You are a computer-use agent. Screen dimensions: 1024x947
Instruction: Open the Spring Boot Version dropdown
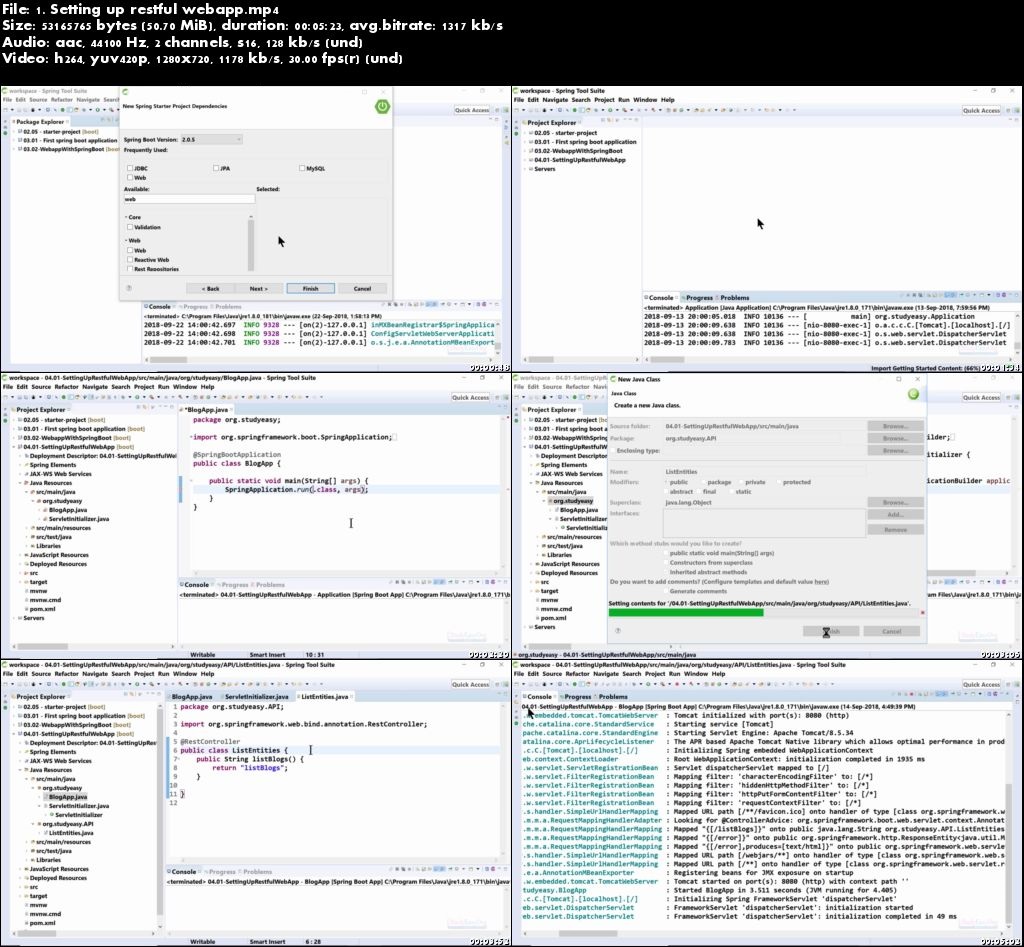[211, 139]
